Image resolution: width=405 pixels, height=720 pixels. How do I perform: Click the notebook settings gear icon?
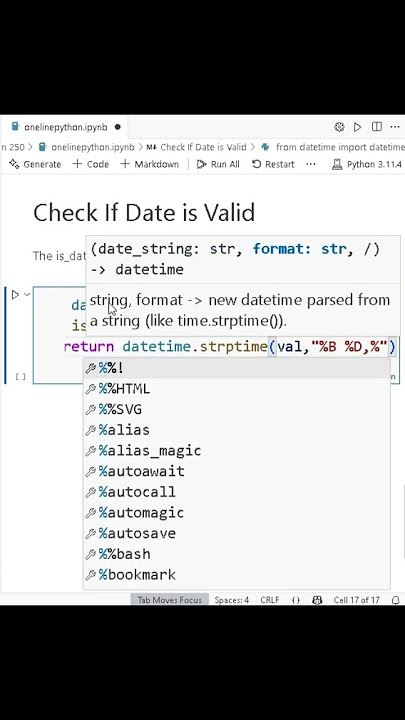pos(339,127)
